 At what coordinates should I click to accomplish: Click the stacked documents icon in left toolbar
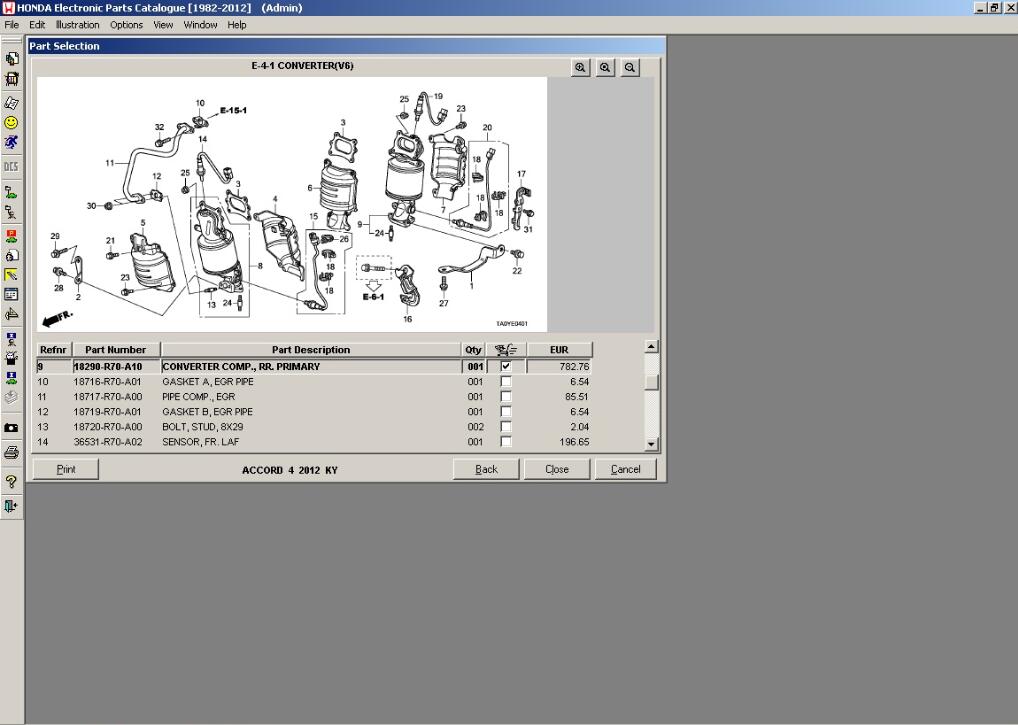tap(11, 59)
